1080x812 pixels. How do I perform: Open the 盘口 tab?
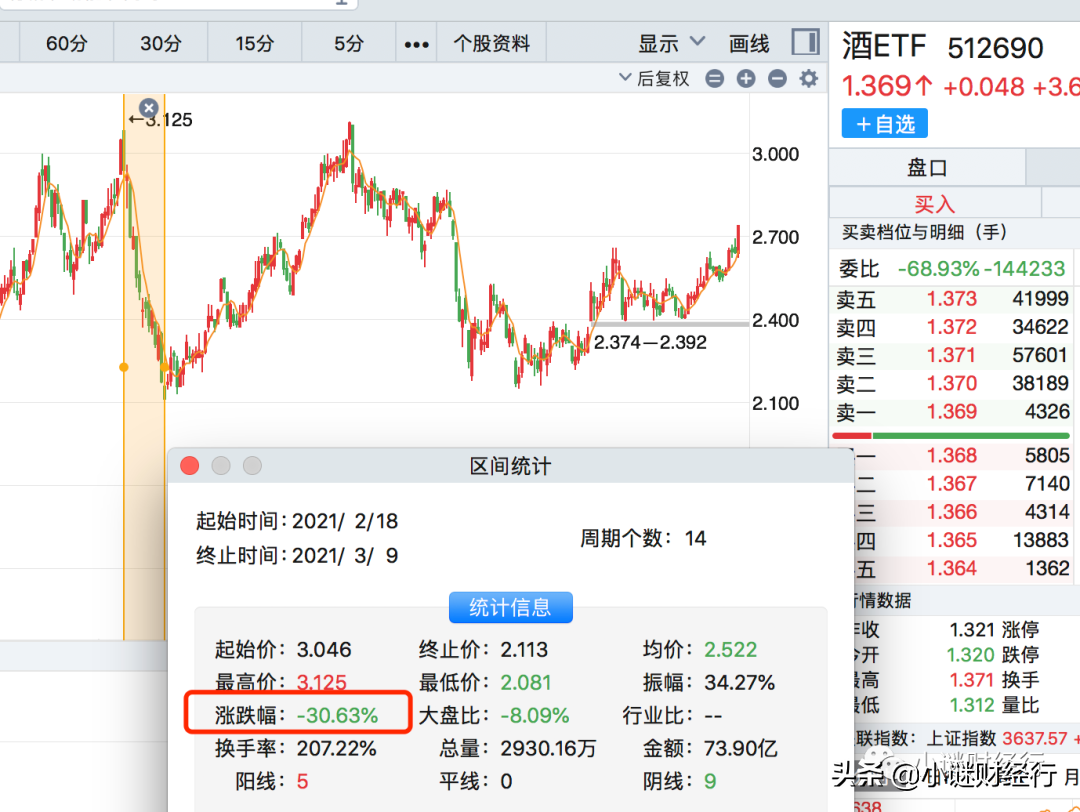point(926,167)
